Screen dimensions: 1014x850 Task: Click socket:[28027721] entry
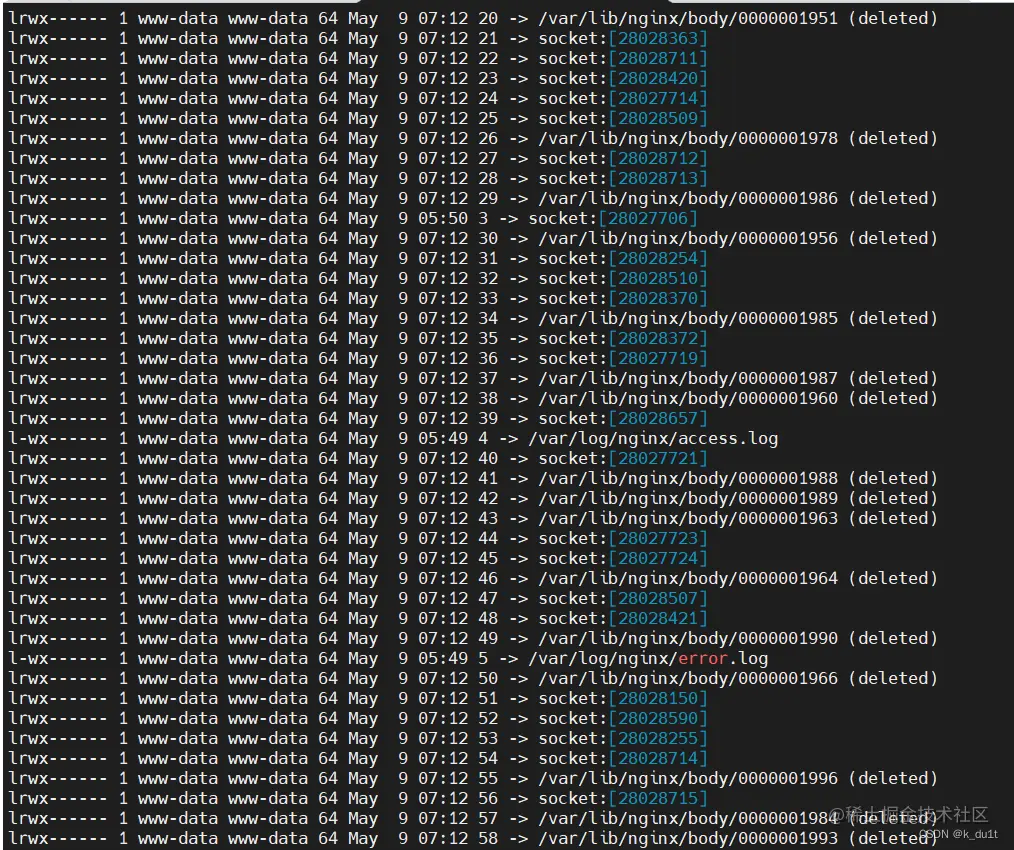623,459
